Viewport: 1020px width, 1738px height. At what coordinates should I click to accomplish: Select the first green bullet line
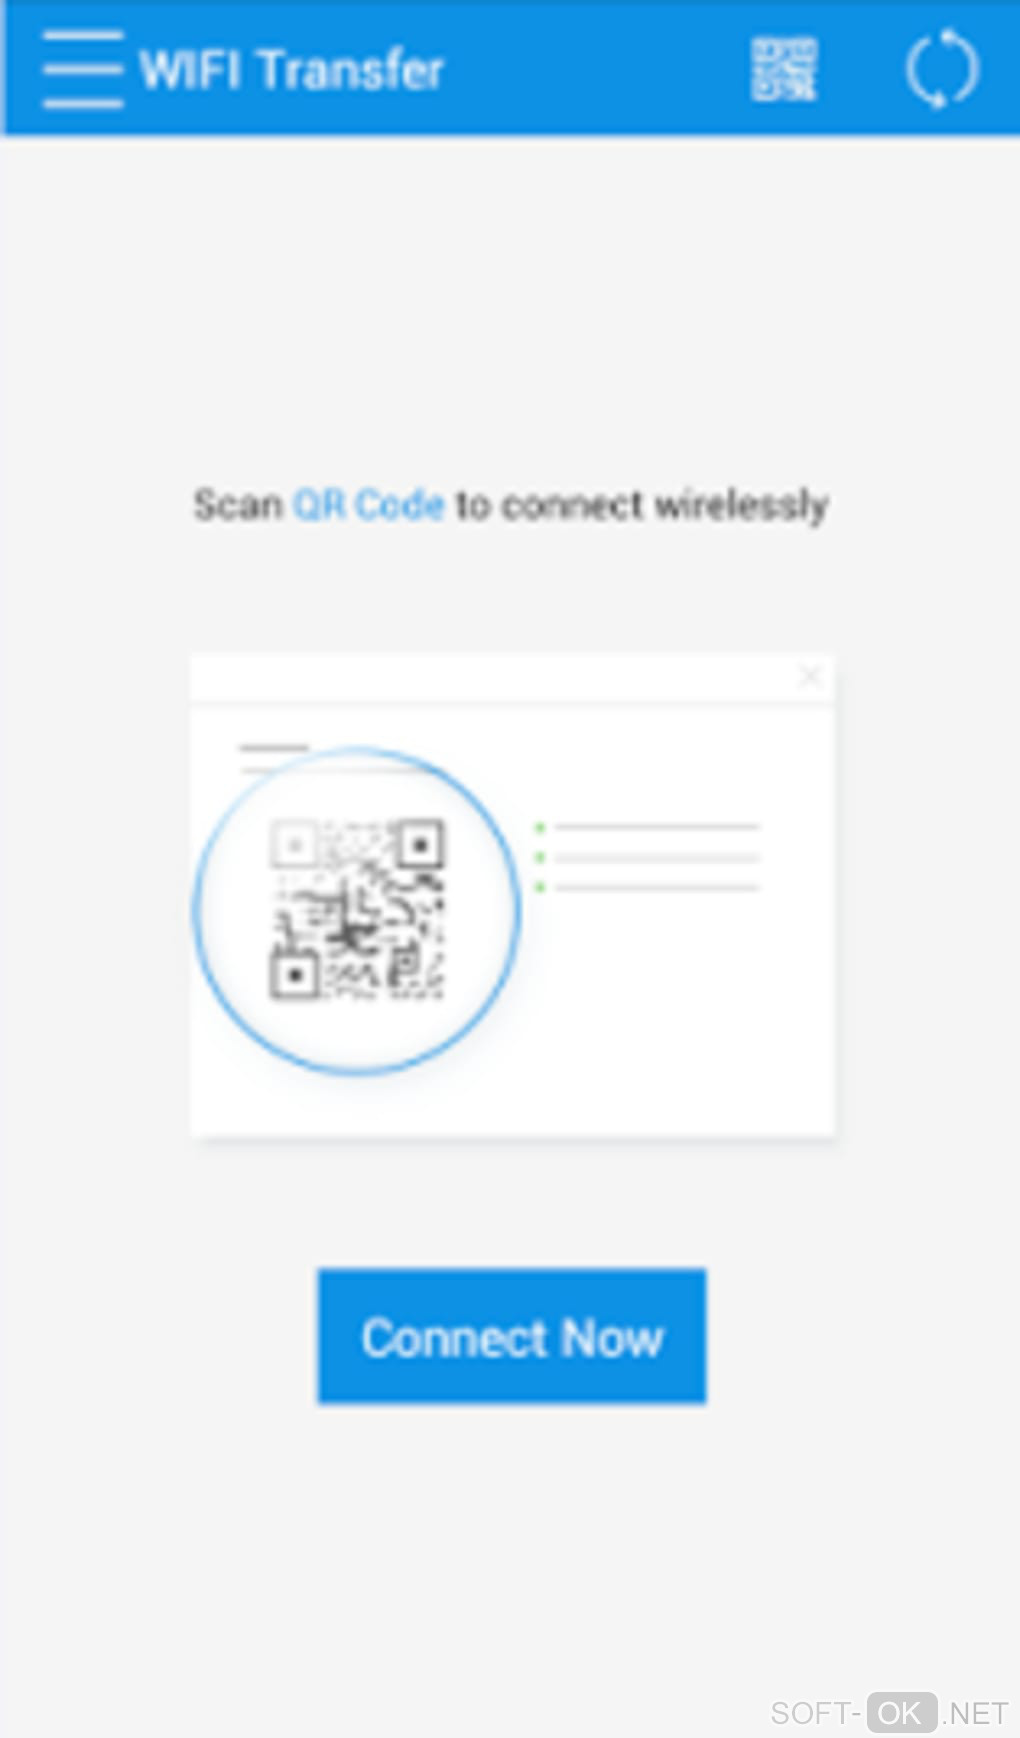(648, 827)
